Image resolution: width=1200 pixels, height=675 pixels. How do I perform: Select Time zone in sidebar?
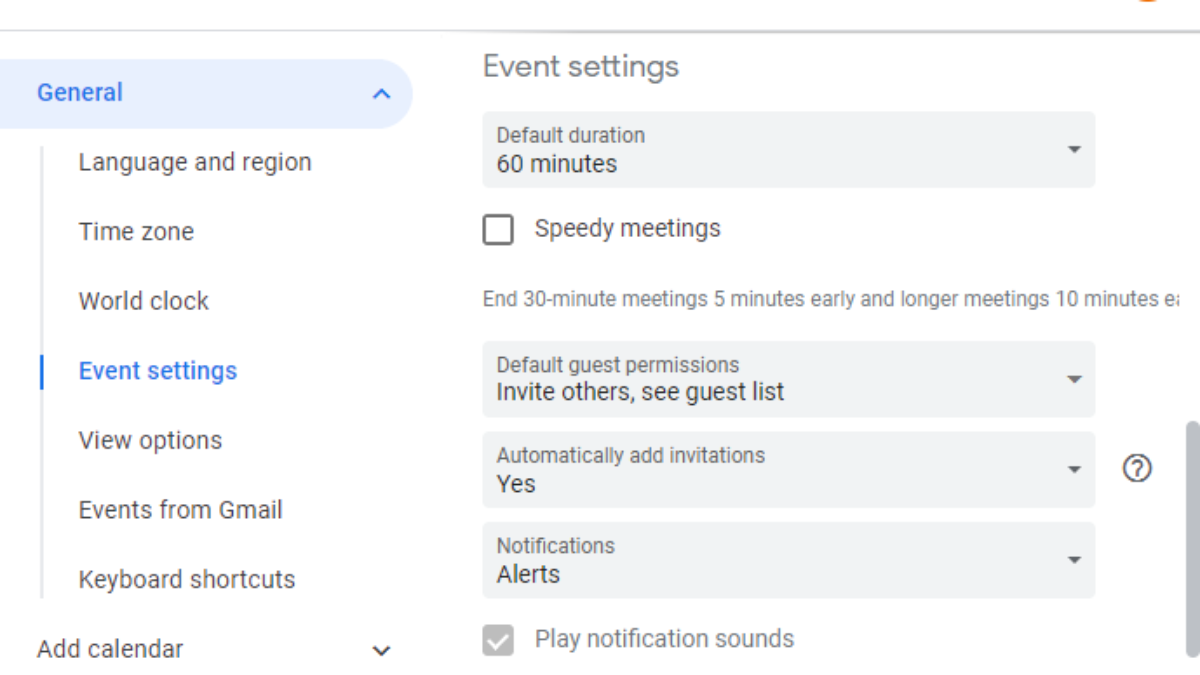[x=136, y=232]
